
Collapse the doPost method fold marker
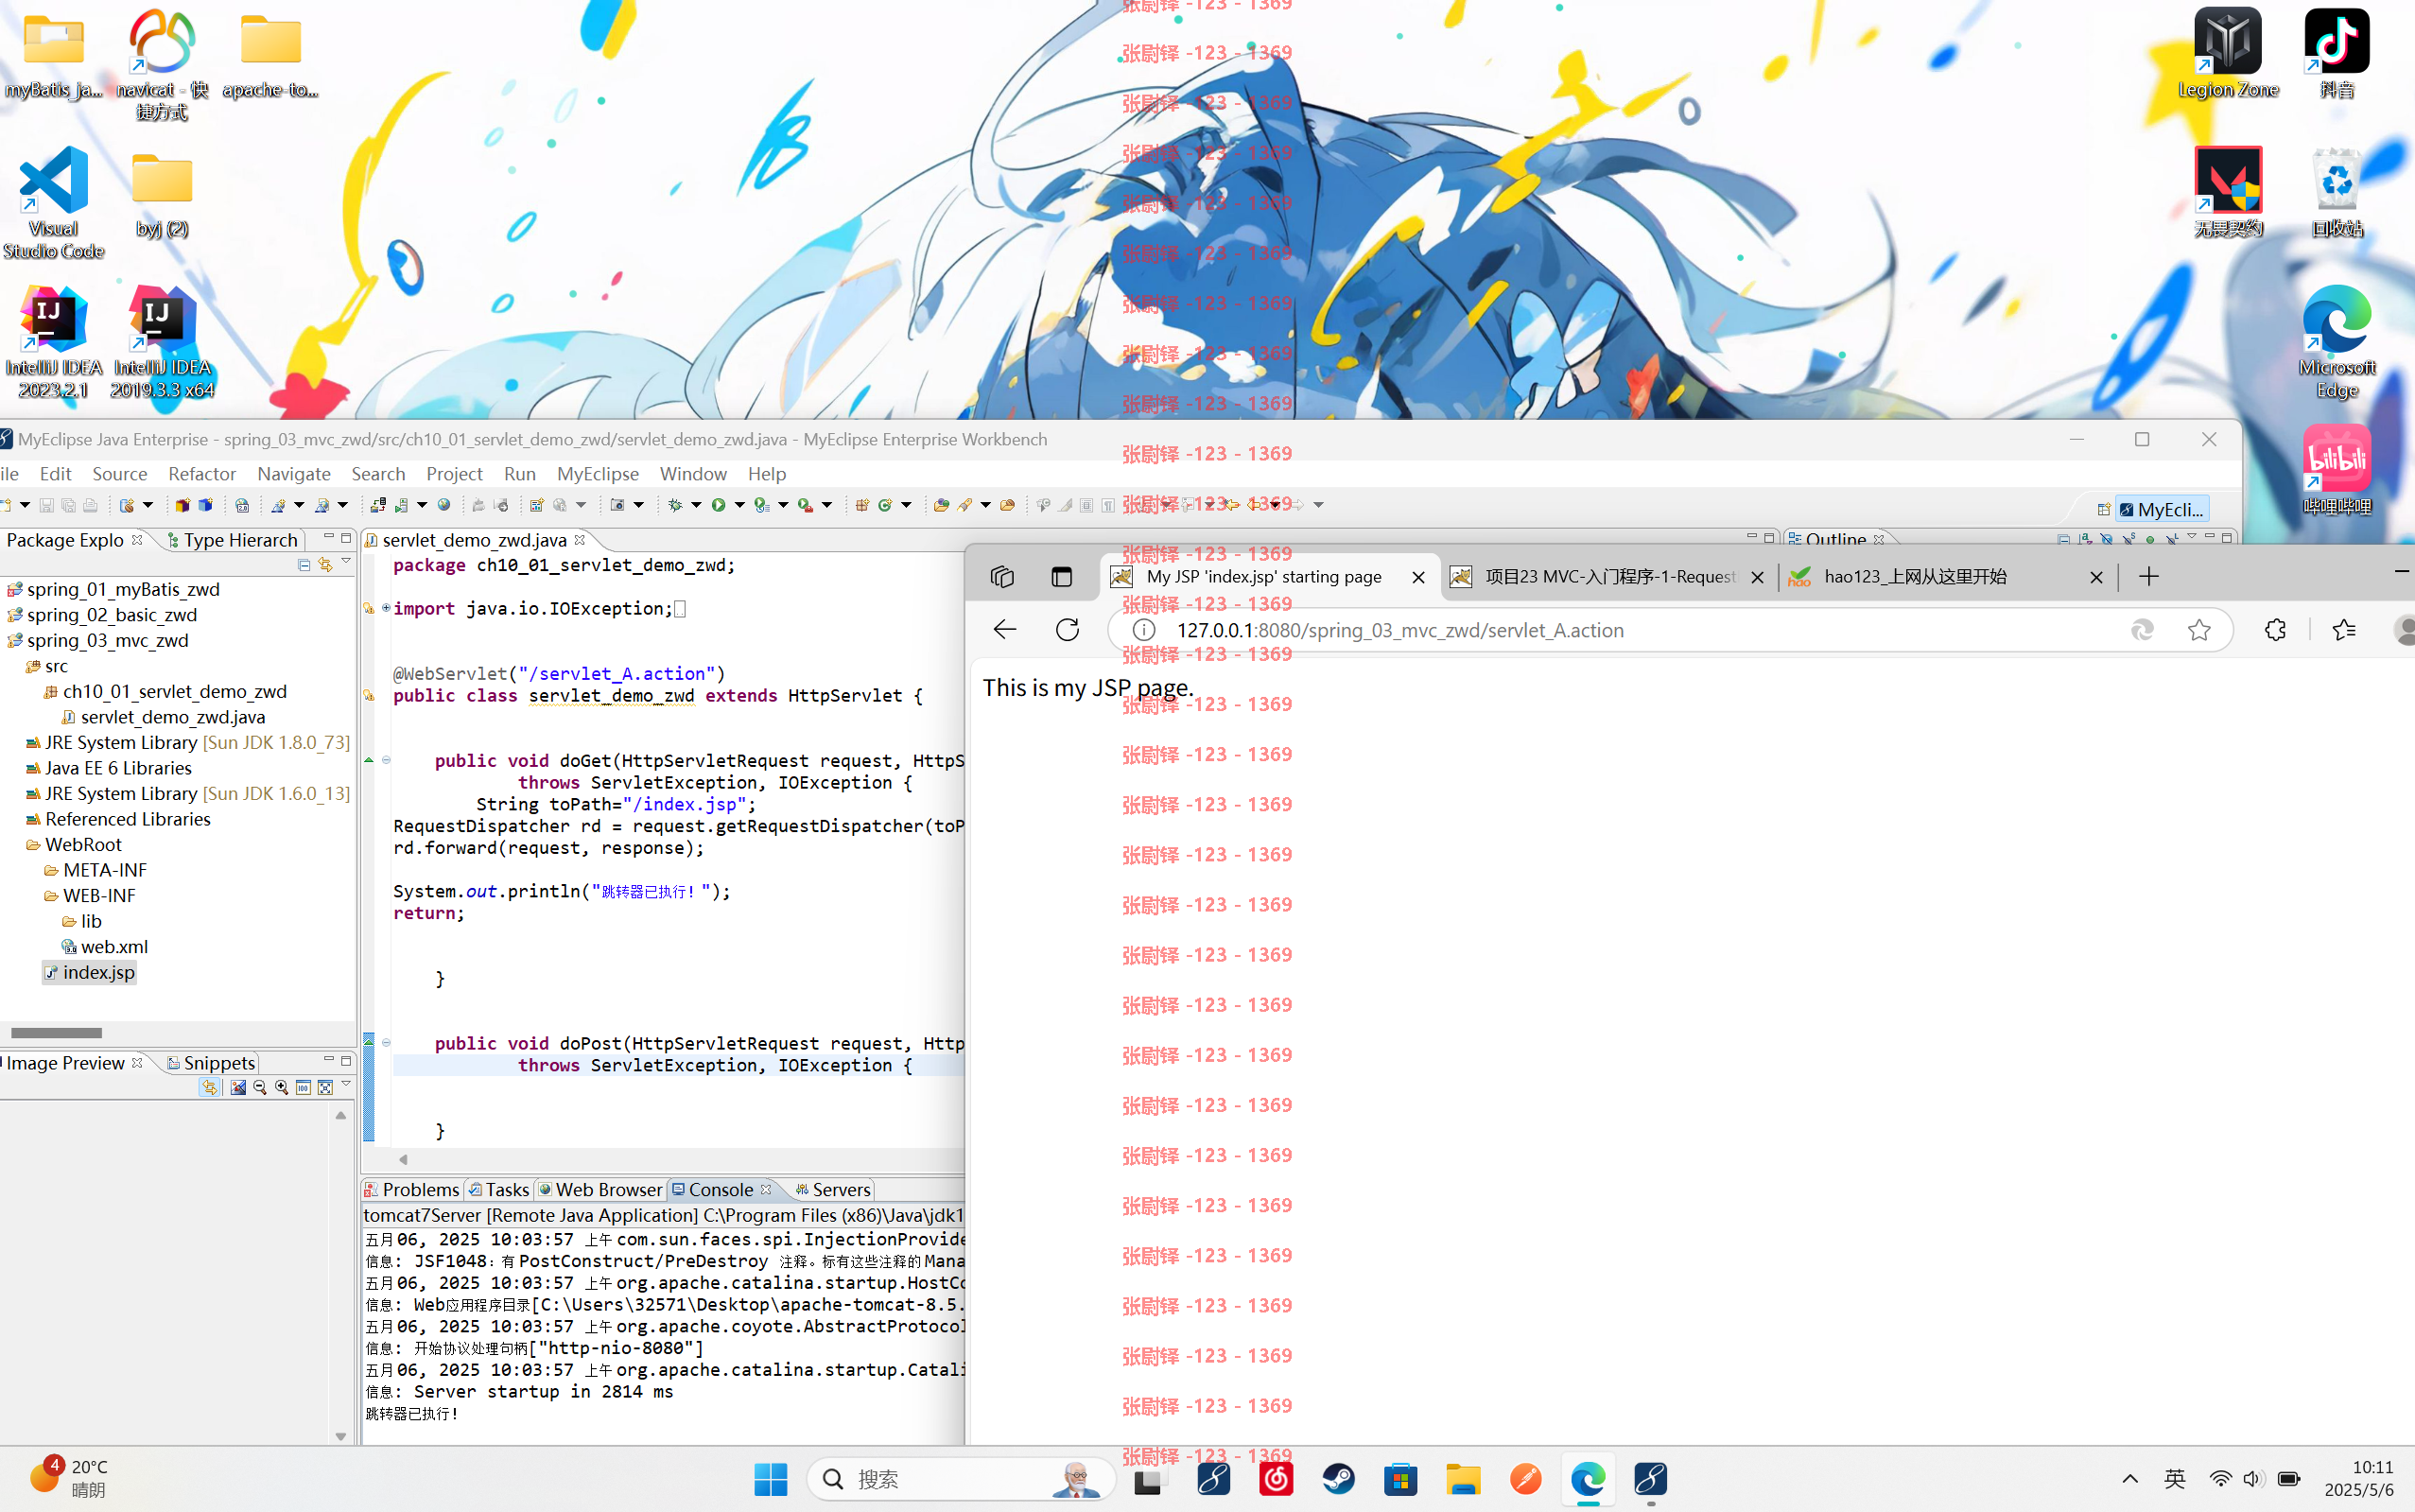pos(386,1043)
